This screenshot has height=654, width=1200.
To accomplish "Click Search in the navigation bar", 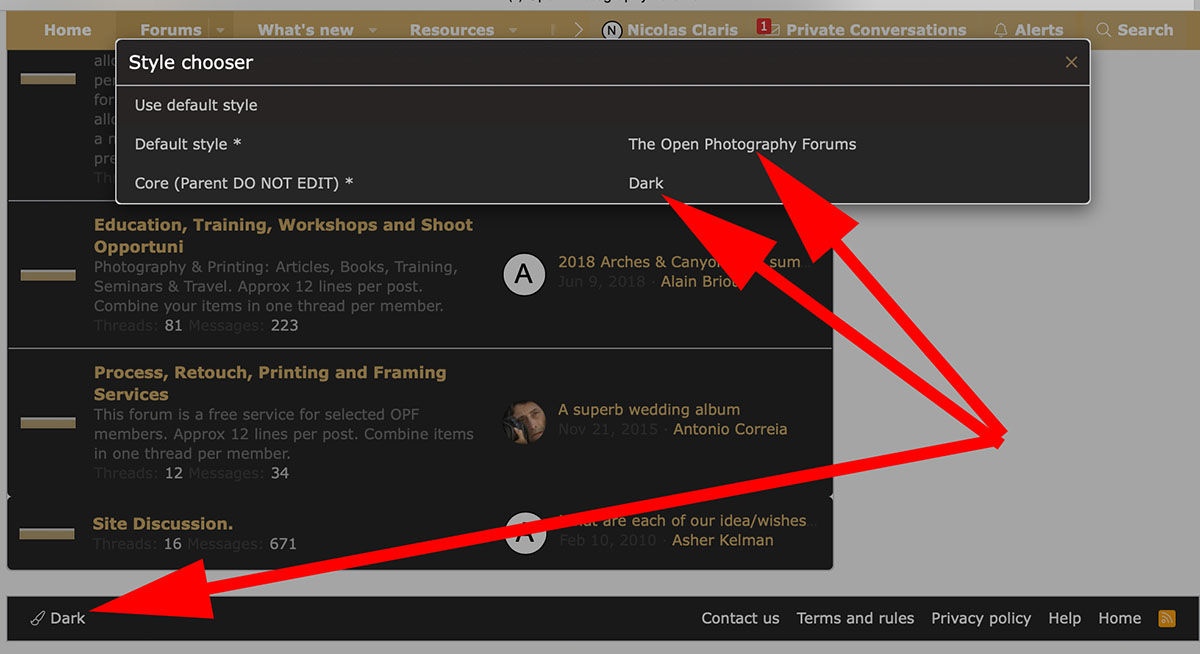I will (1134, 30).
